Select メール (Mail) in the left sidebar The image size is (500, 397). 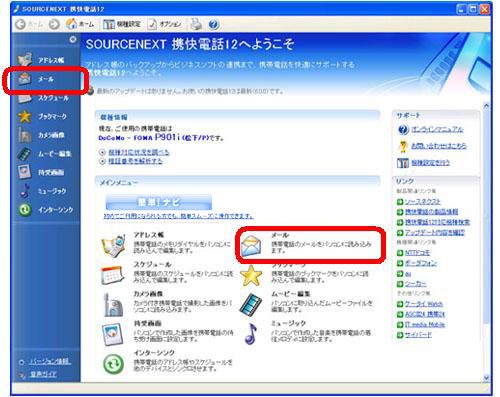click(x=37, y=79)
